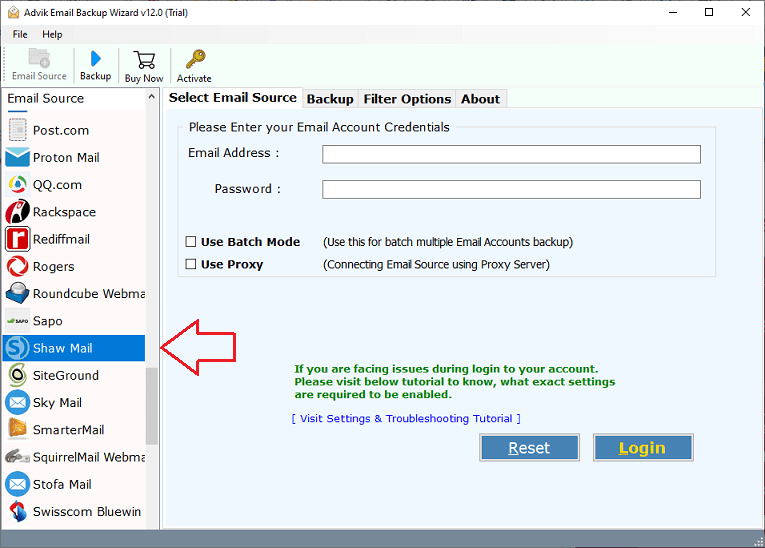Click the Password input field
This screenshot has width=765, height=548.
tap(511, 189)
